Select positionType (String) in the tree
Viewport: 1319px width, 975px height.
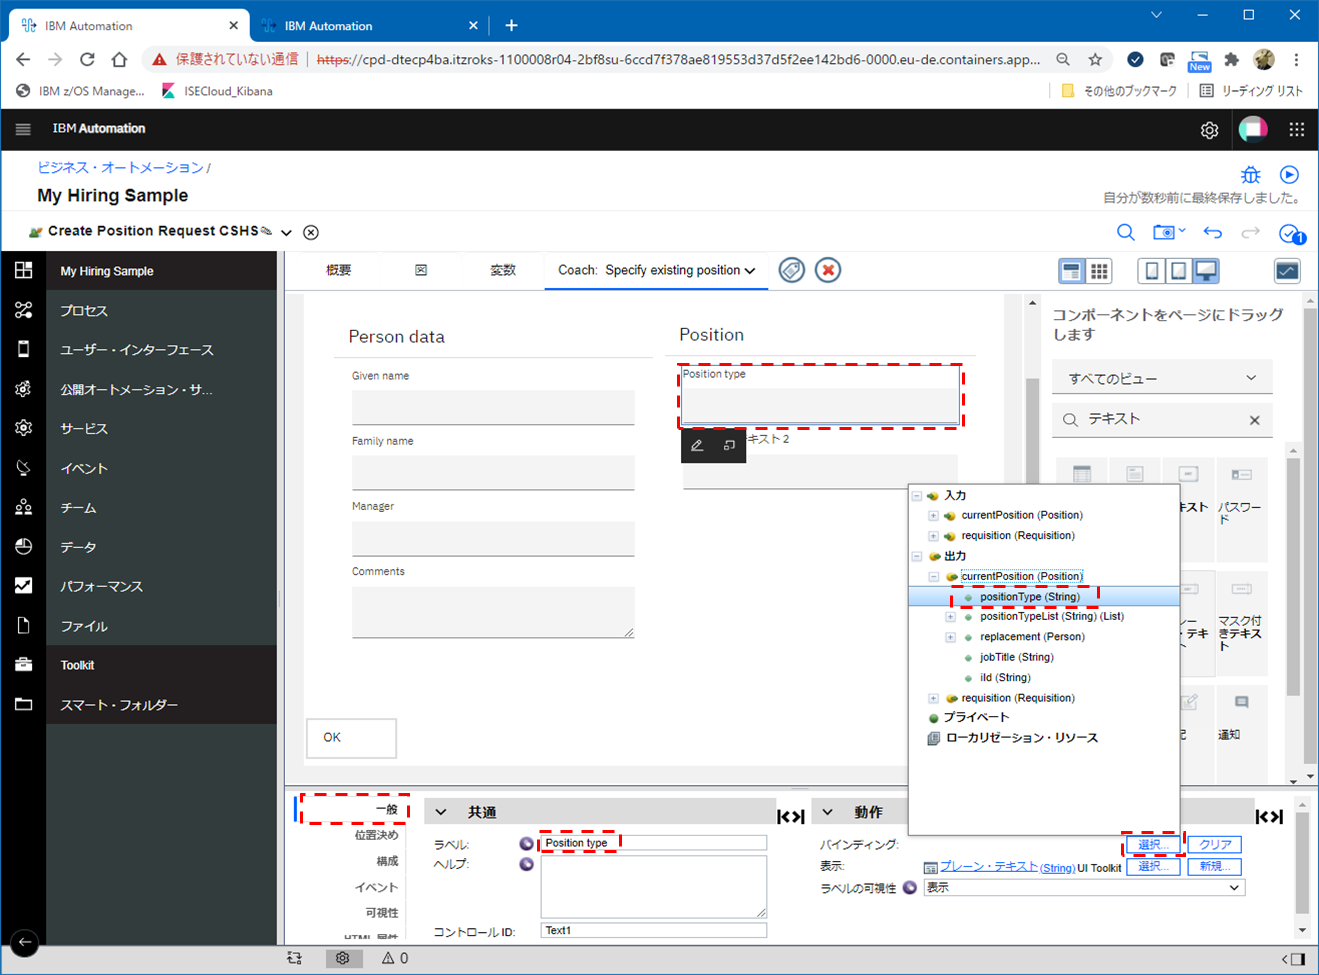pyautogui.click(x=1029, y=597)
